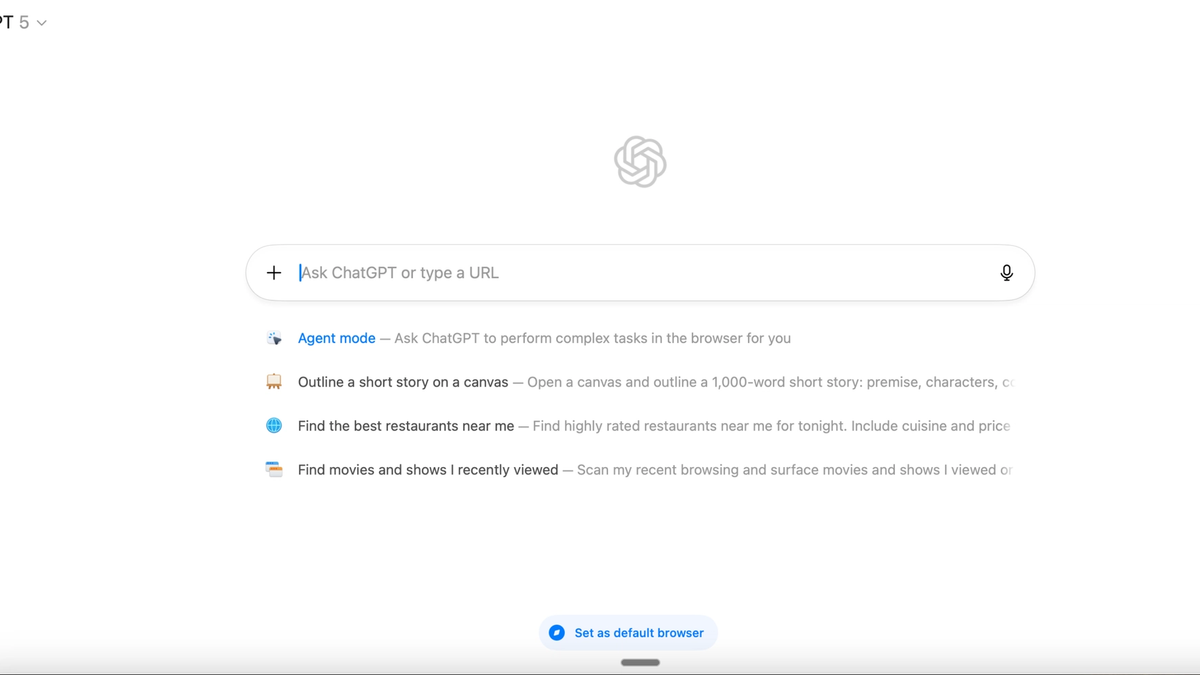Click the plus attach icon in search bar

click(x=274, y=273)
